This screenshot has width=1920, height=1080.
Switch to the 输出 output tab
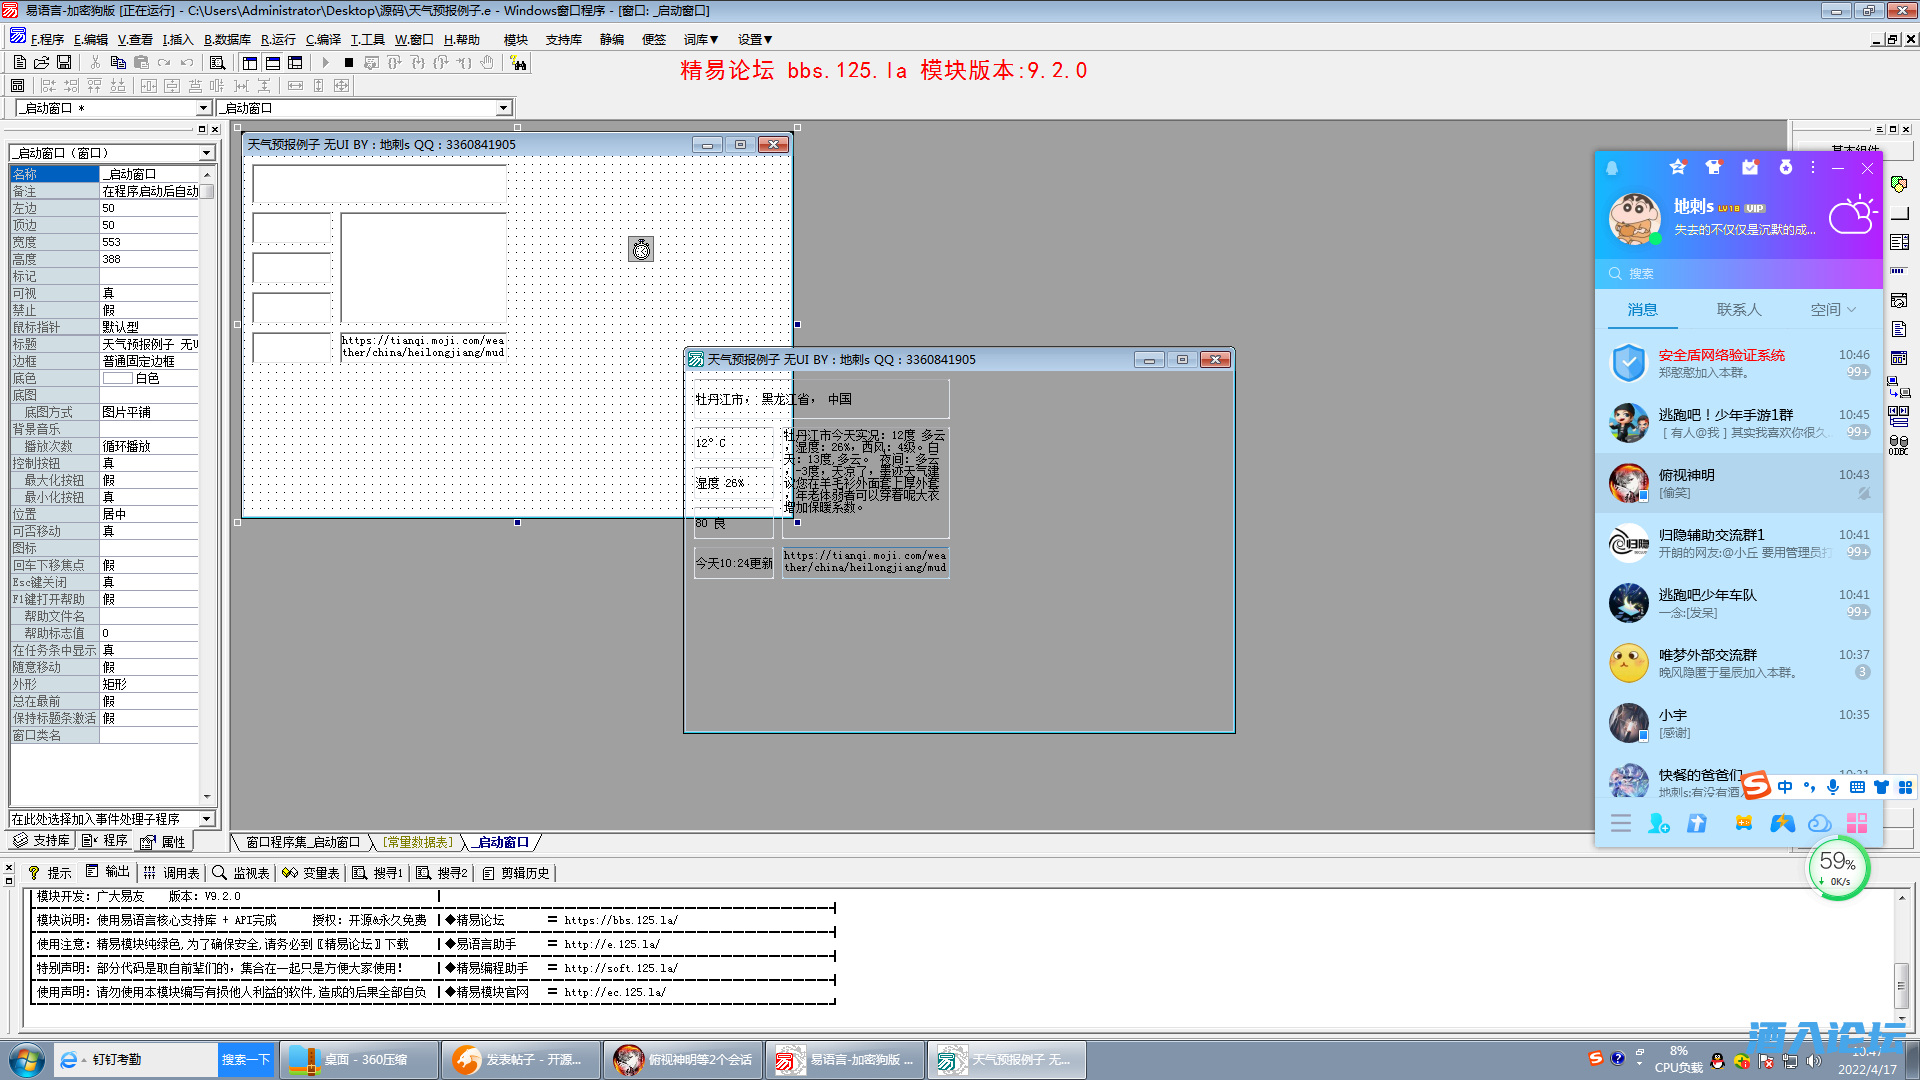pos(108,872)
